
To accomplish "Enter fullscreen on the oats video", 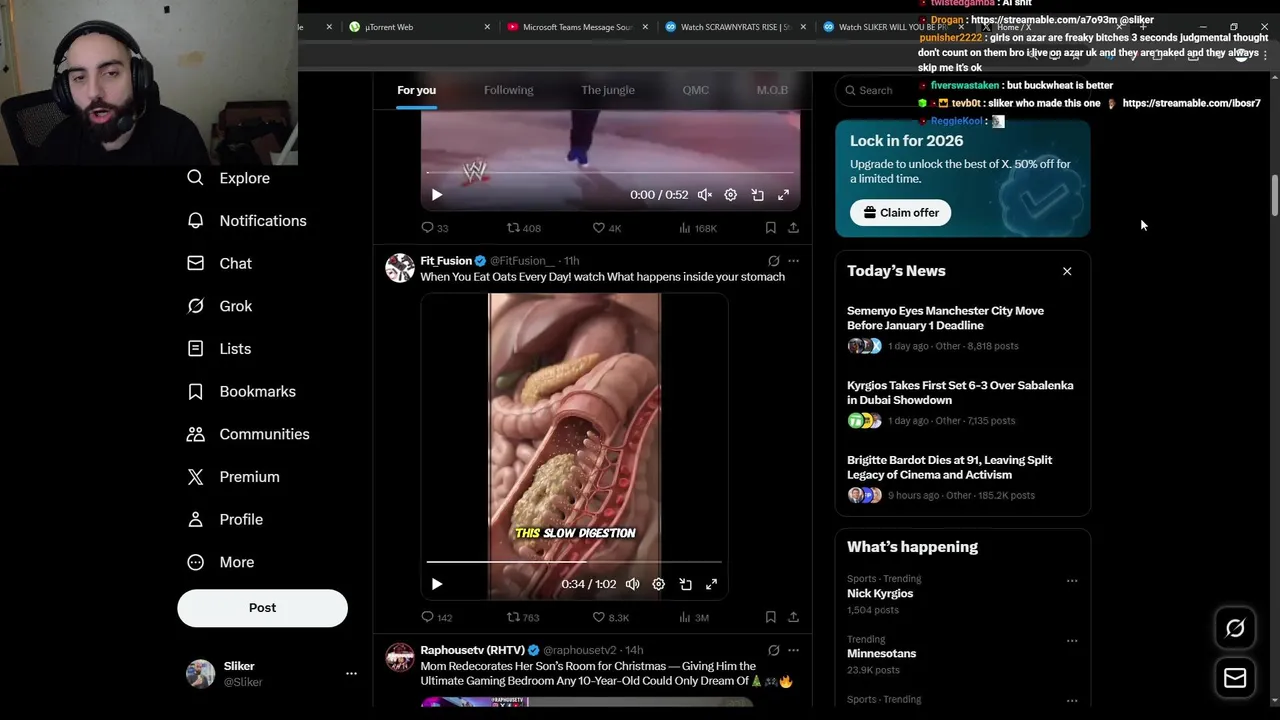I will [x=711, y=584].
